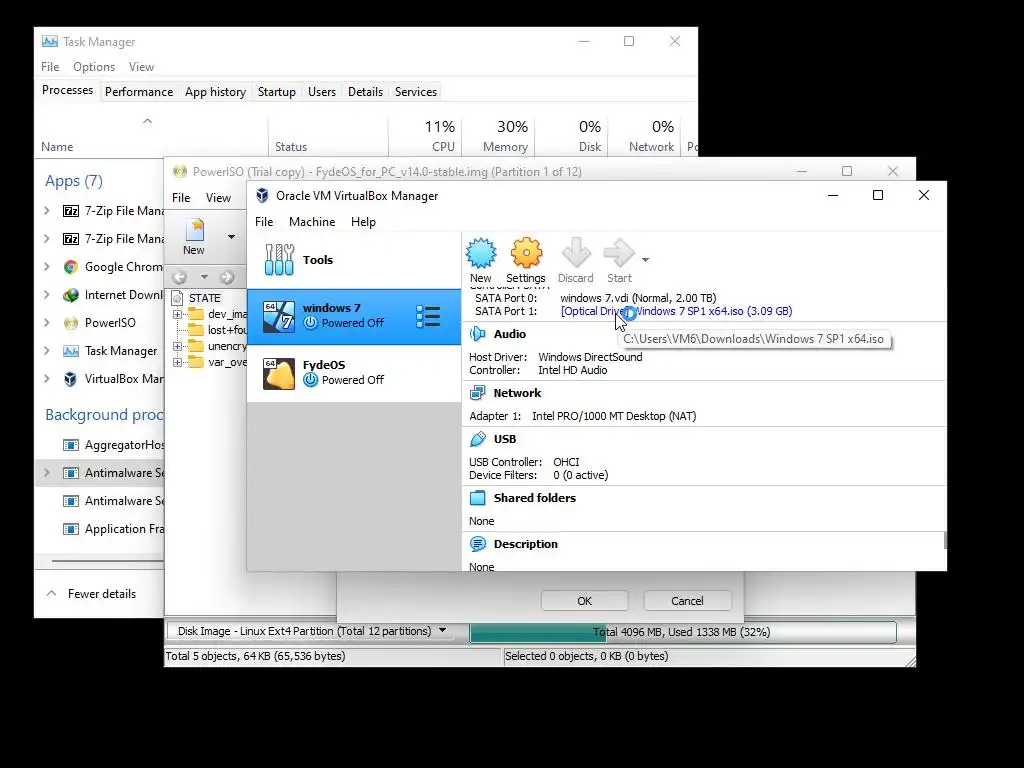Select Tools in VirtualBox sidebar

pyautogui.click(x=354, y=260)
